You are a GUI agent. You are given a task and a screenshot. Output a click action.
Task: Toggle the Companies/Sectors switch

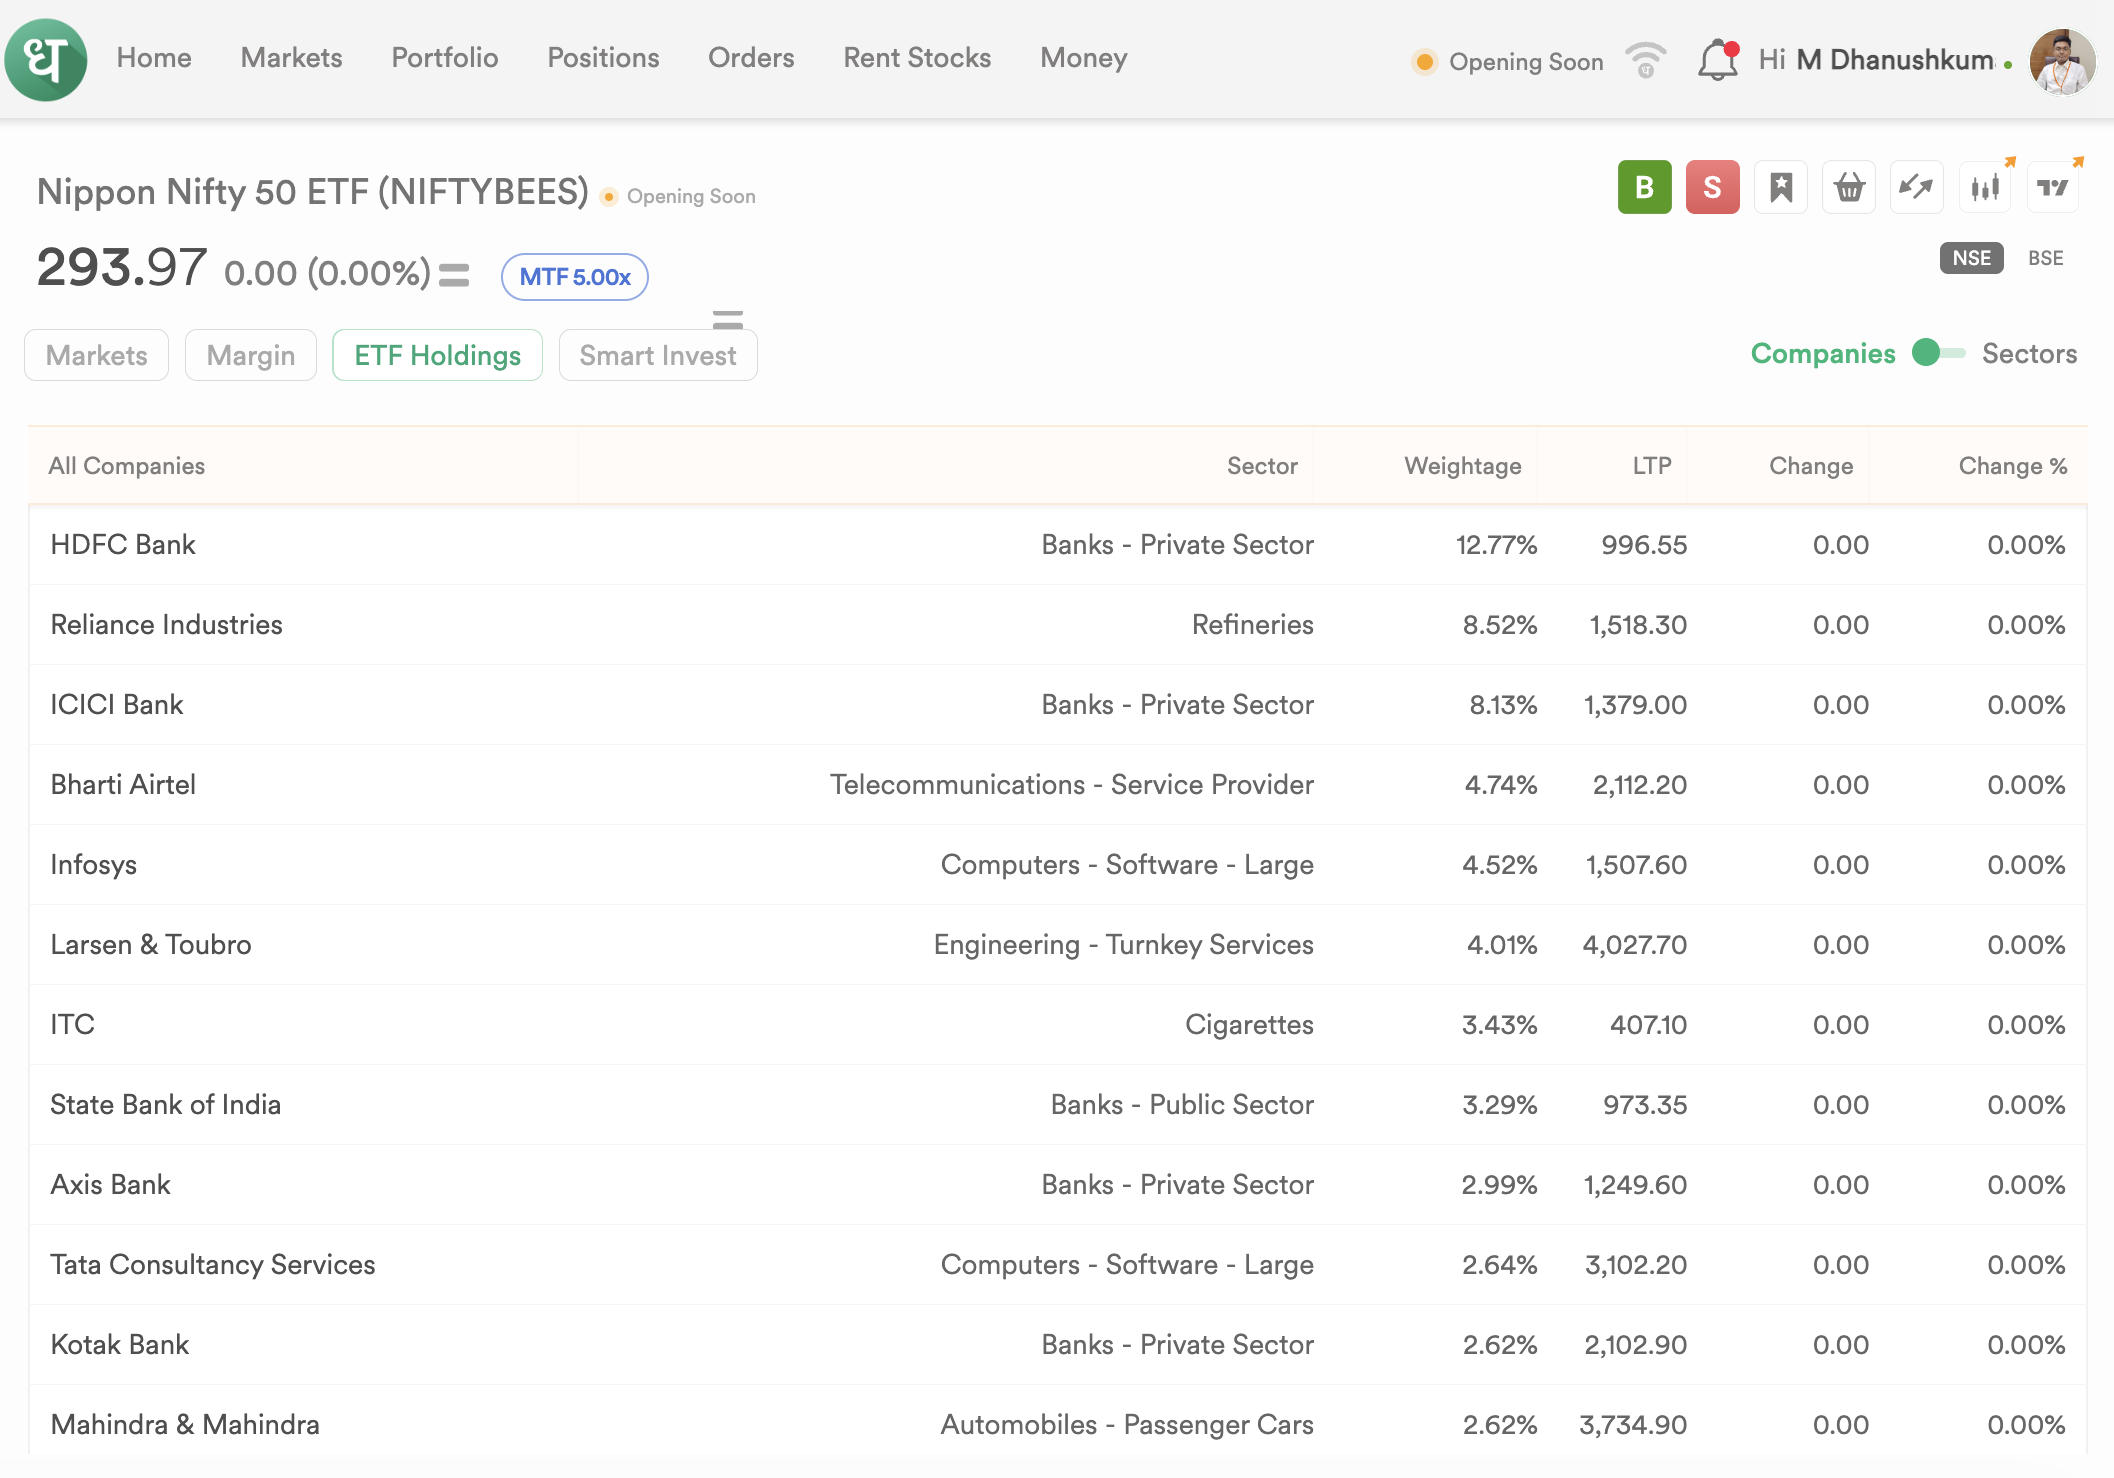(x=1938, y=353)
